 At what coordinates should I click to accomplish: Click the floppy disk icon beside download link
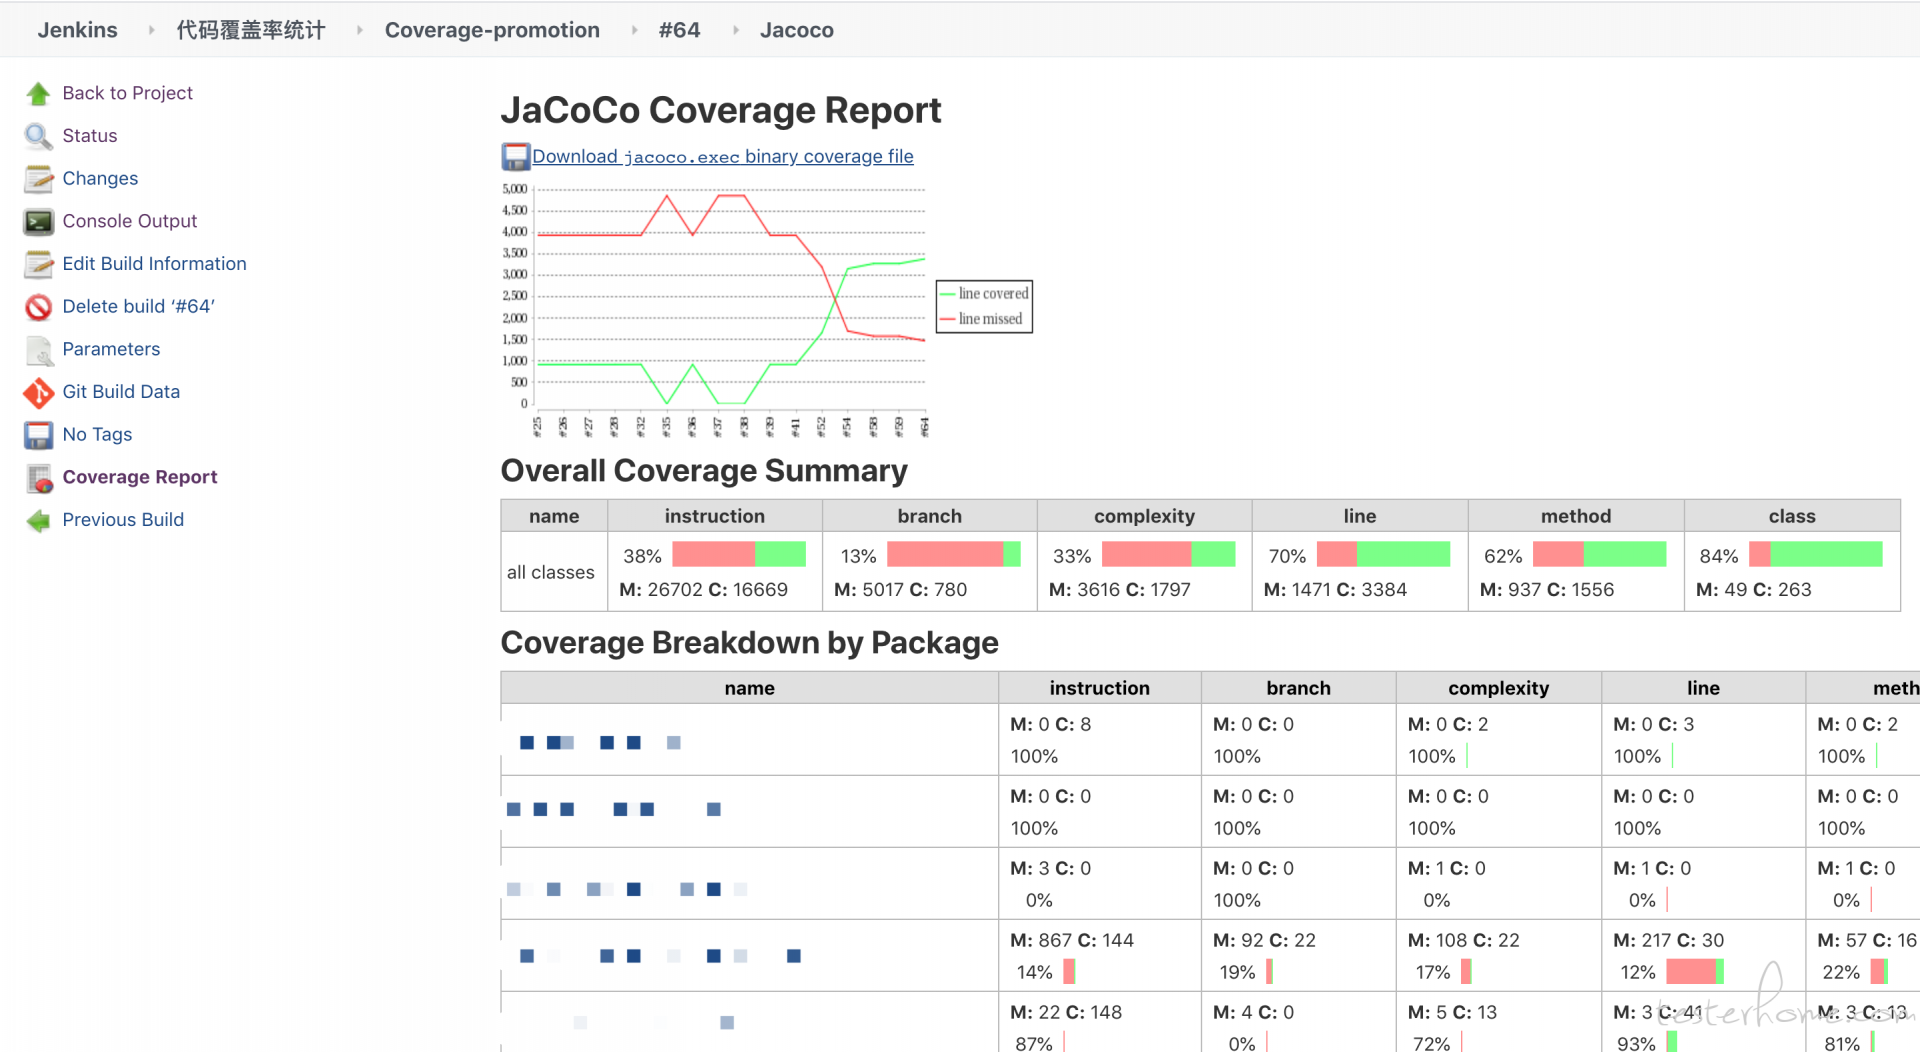pos(515,156)
